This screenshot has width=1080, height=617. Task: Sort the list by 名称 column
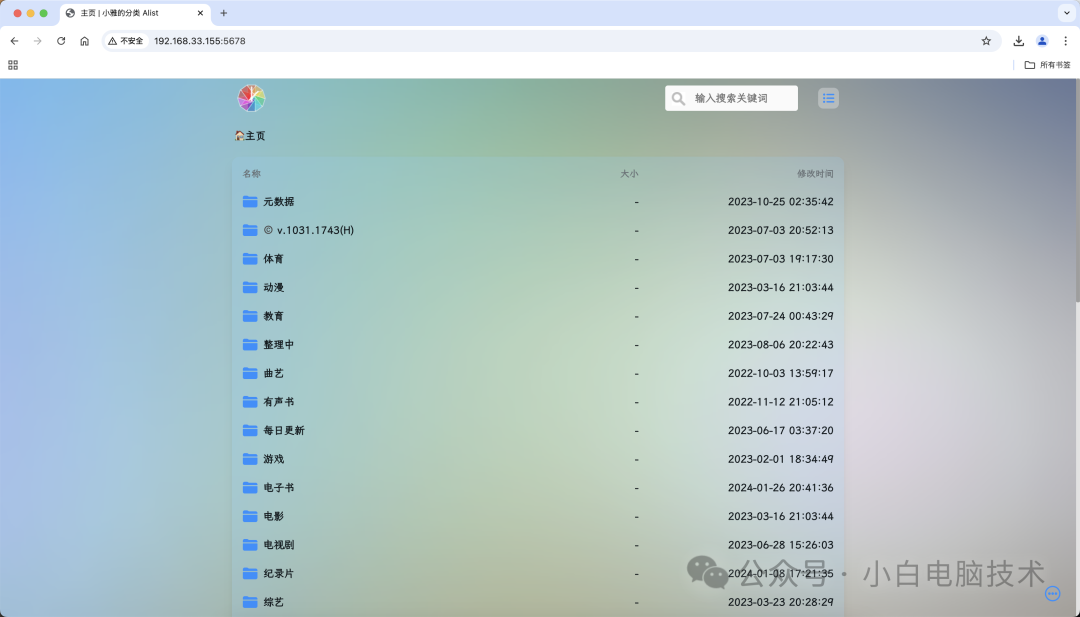coord(251,174)
